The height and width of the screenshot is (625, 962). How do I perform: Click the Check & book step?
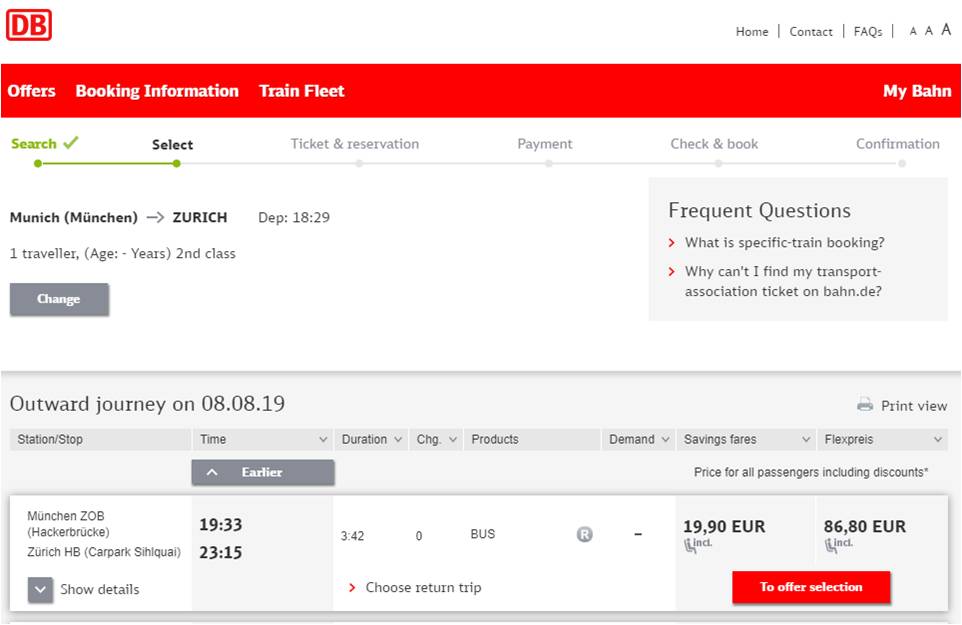[714, 144]
